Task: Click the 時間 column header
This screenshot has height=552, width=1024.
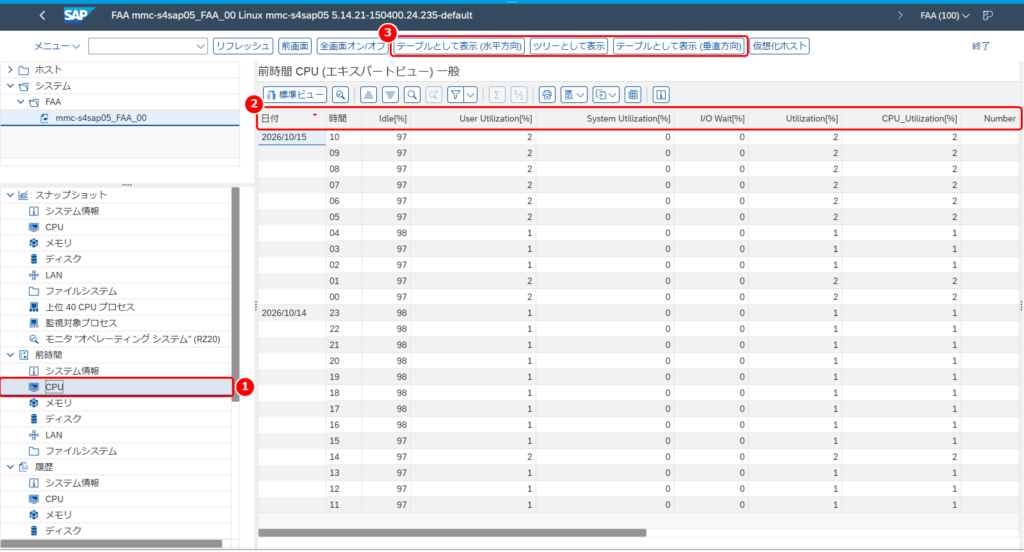Action: click(x=343, y=119)
